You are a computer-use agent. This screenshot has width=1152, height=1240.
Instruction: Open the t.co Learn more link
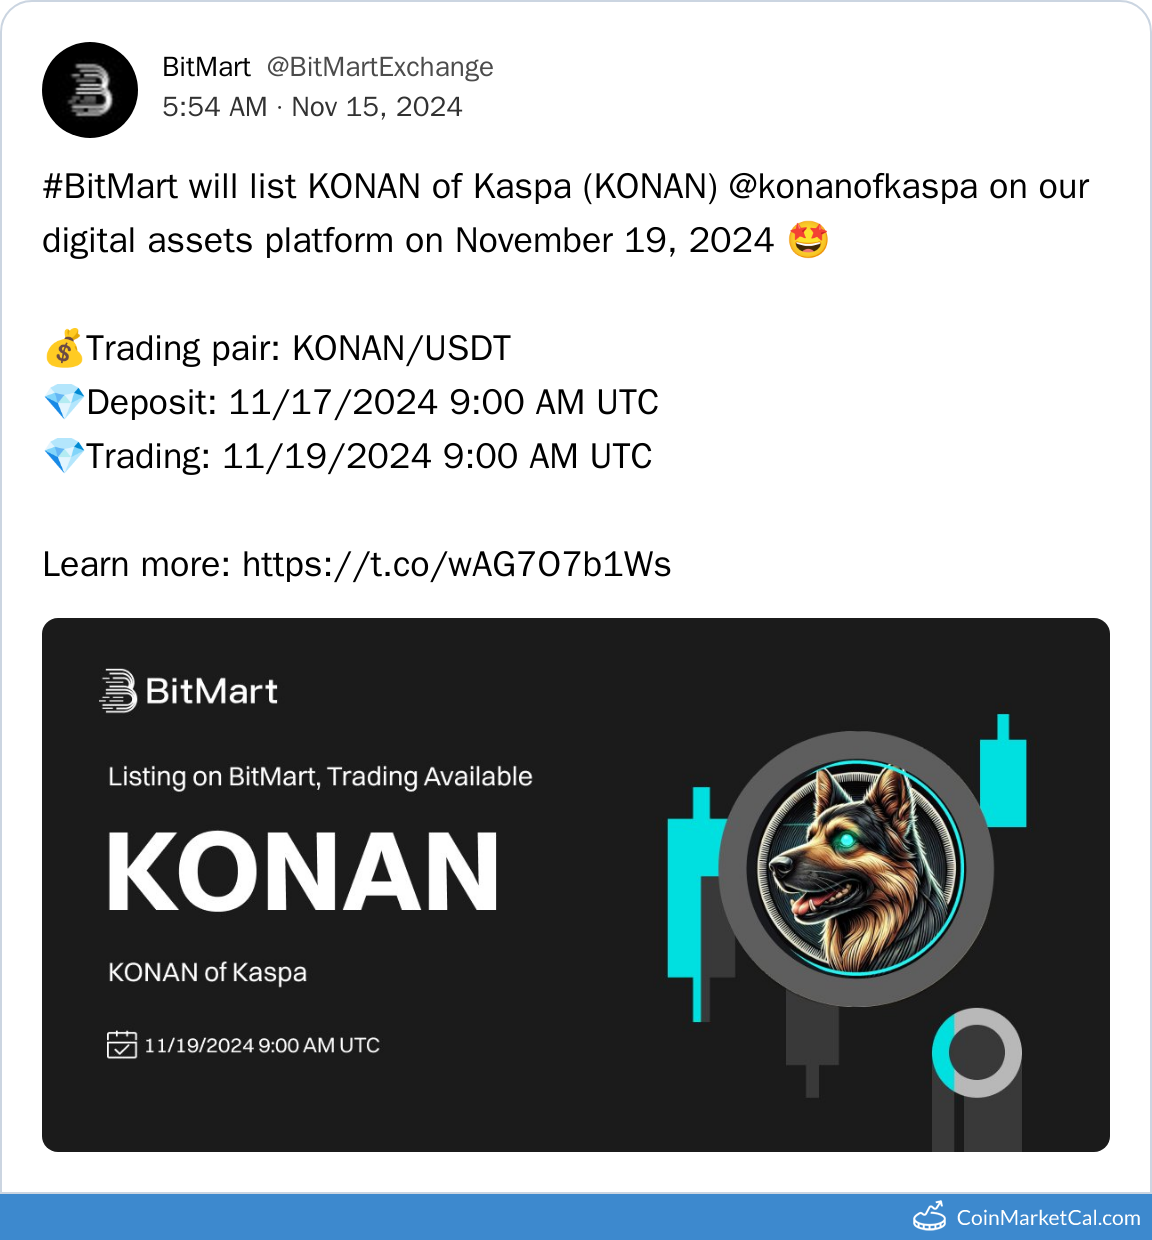tap(456, 565)
